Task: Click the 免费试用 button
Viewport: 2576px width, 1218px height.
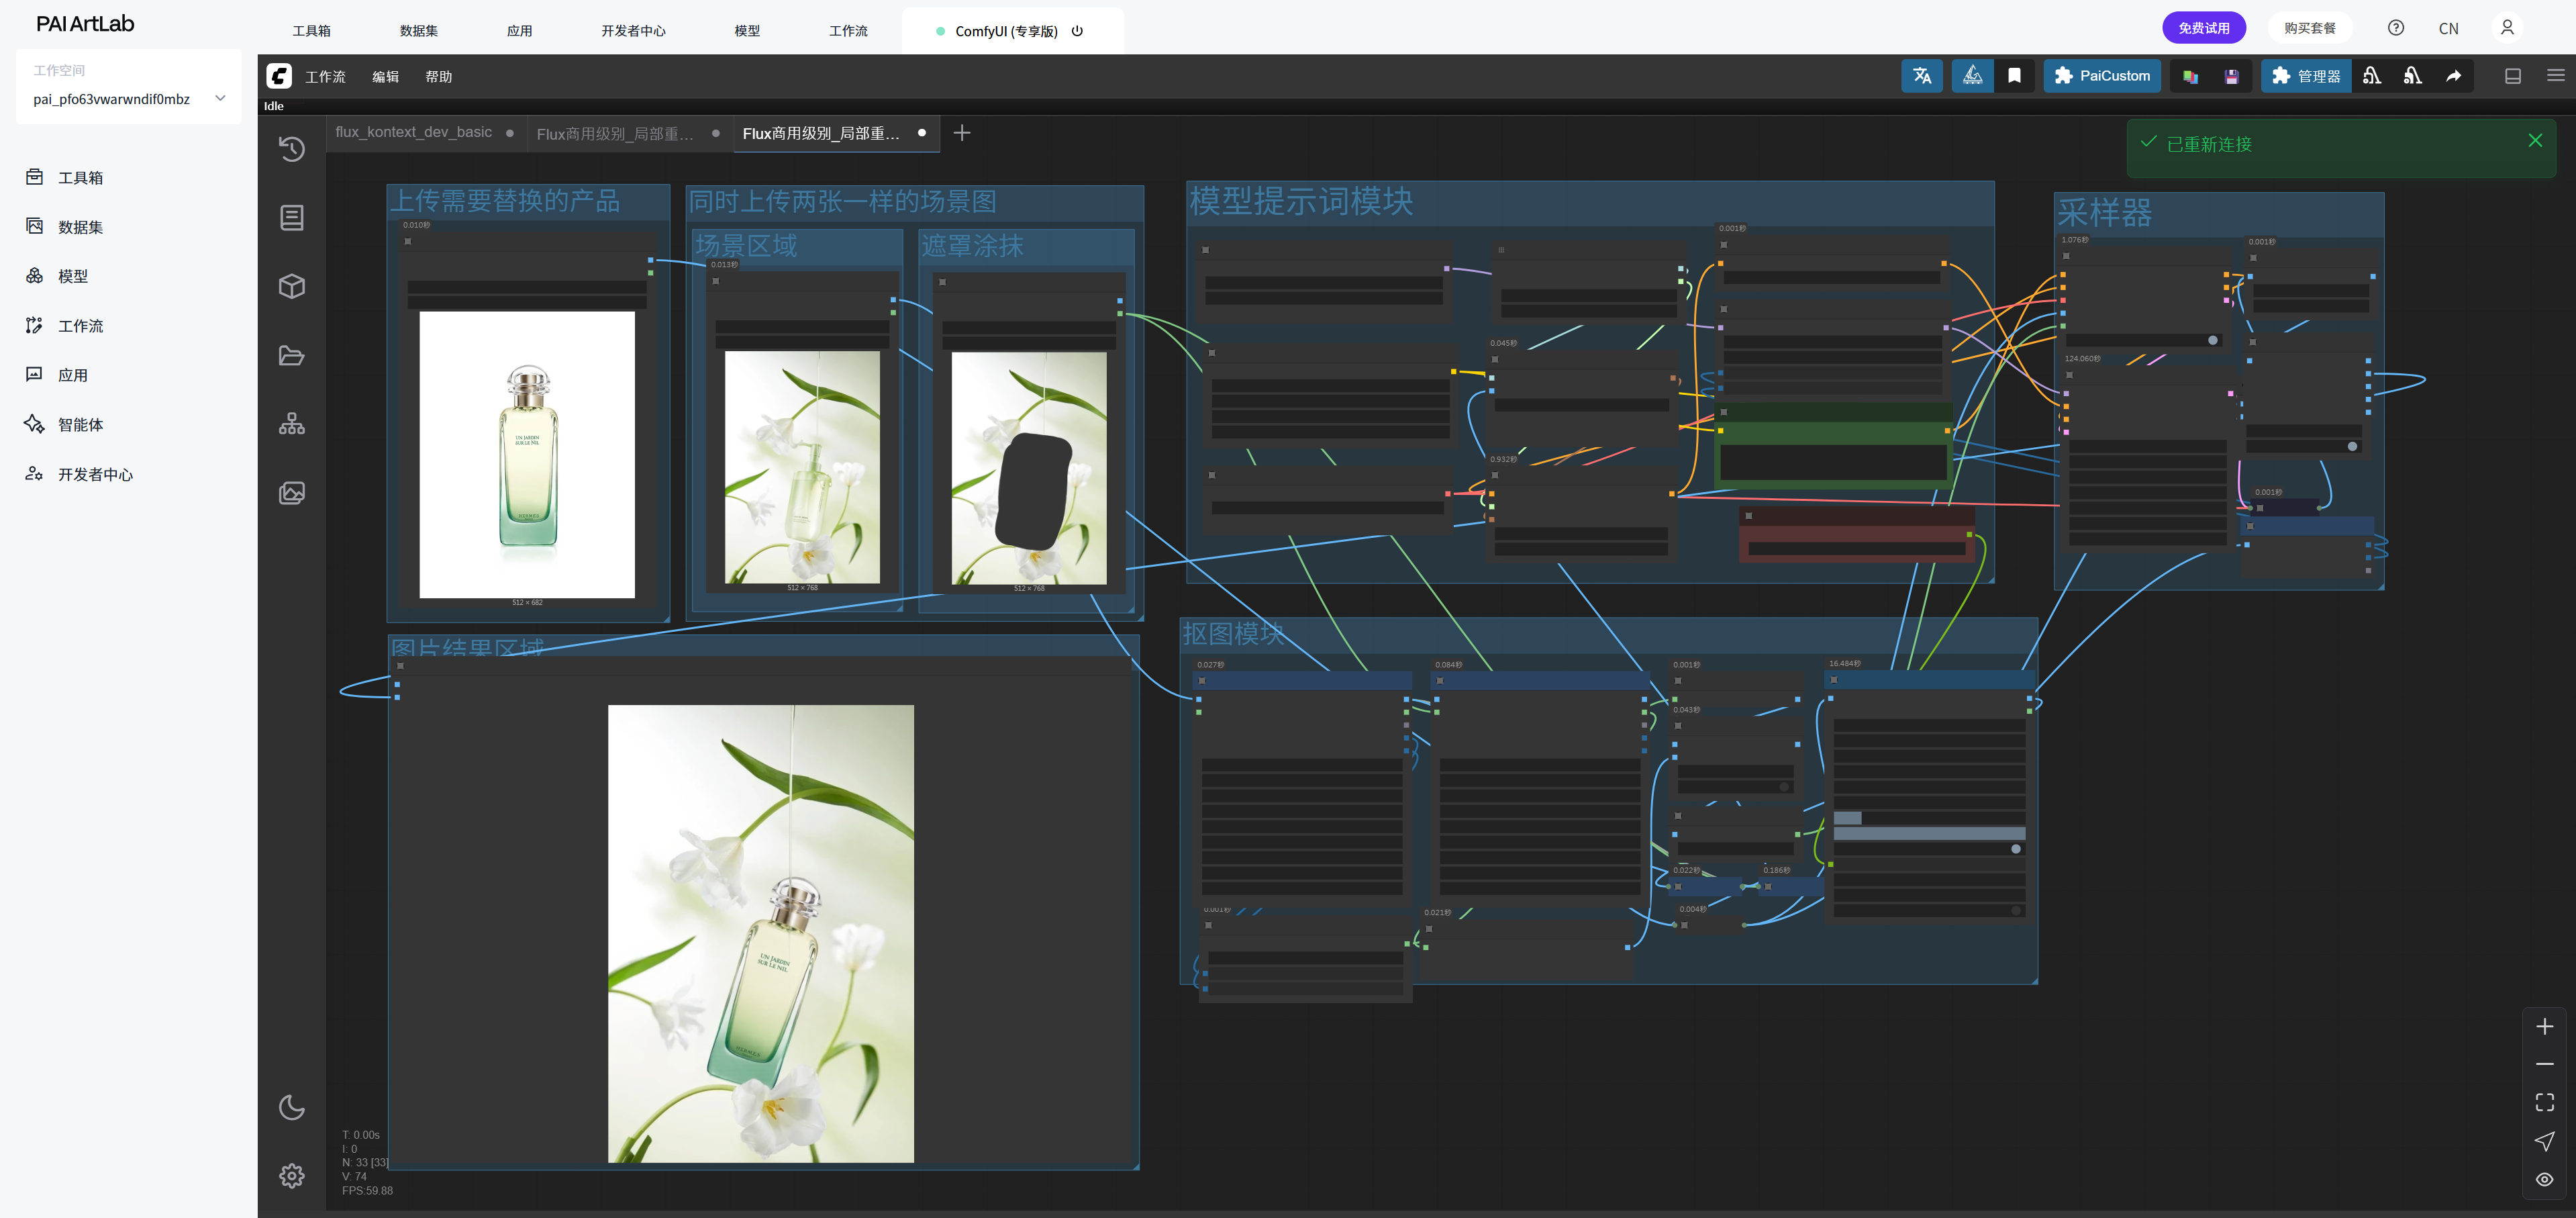Action: (x=2203, y=28)
